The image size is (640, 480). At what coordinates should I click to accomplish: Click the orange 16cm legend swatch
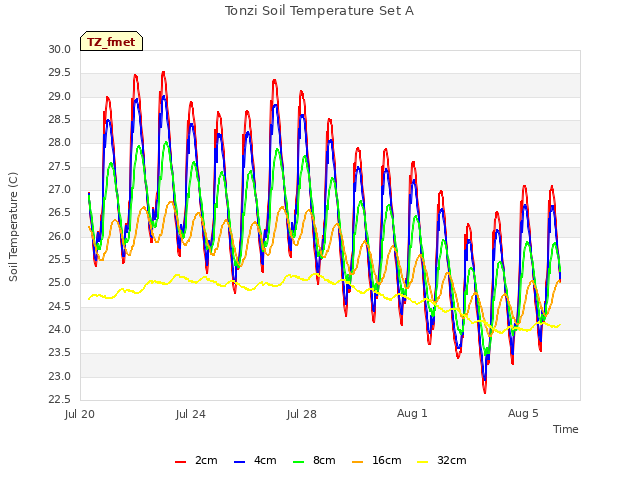pos(358,462)
